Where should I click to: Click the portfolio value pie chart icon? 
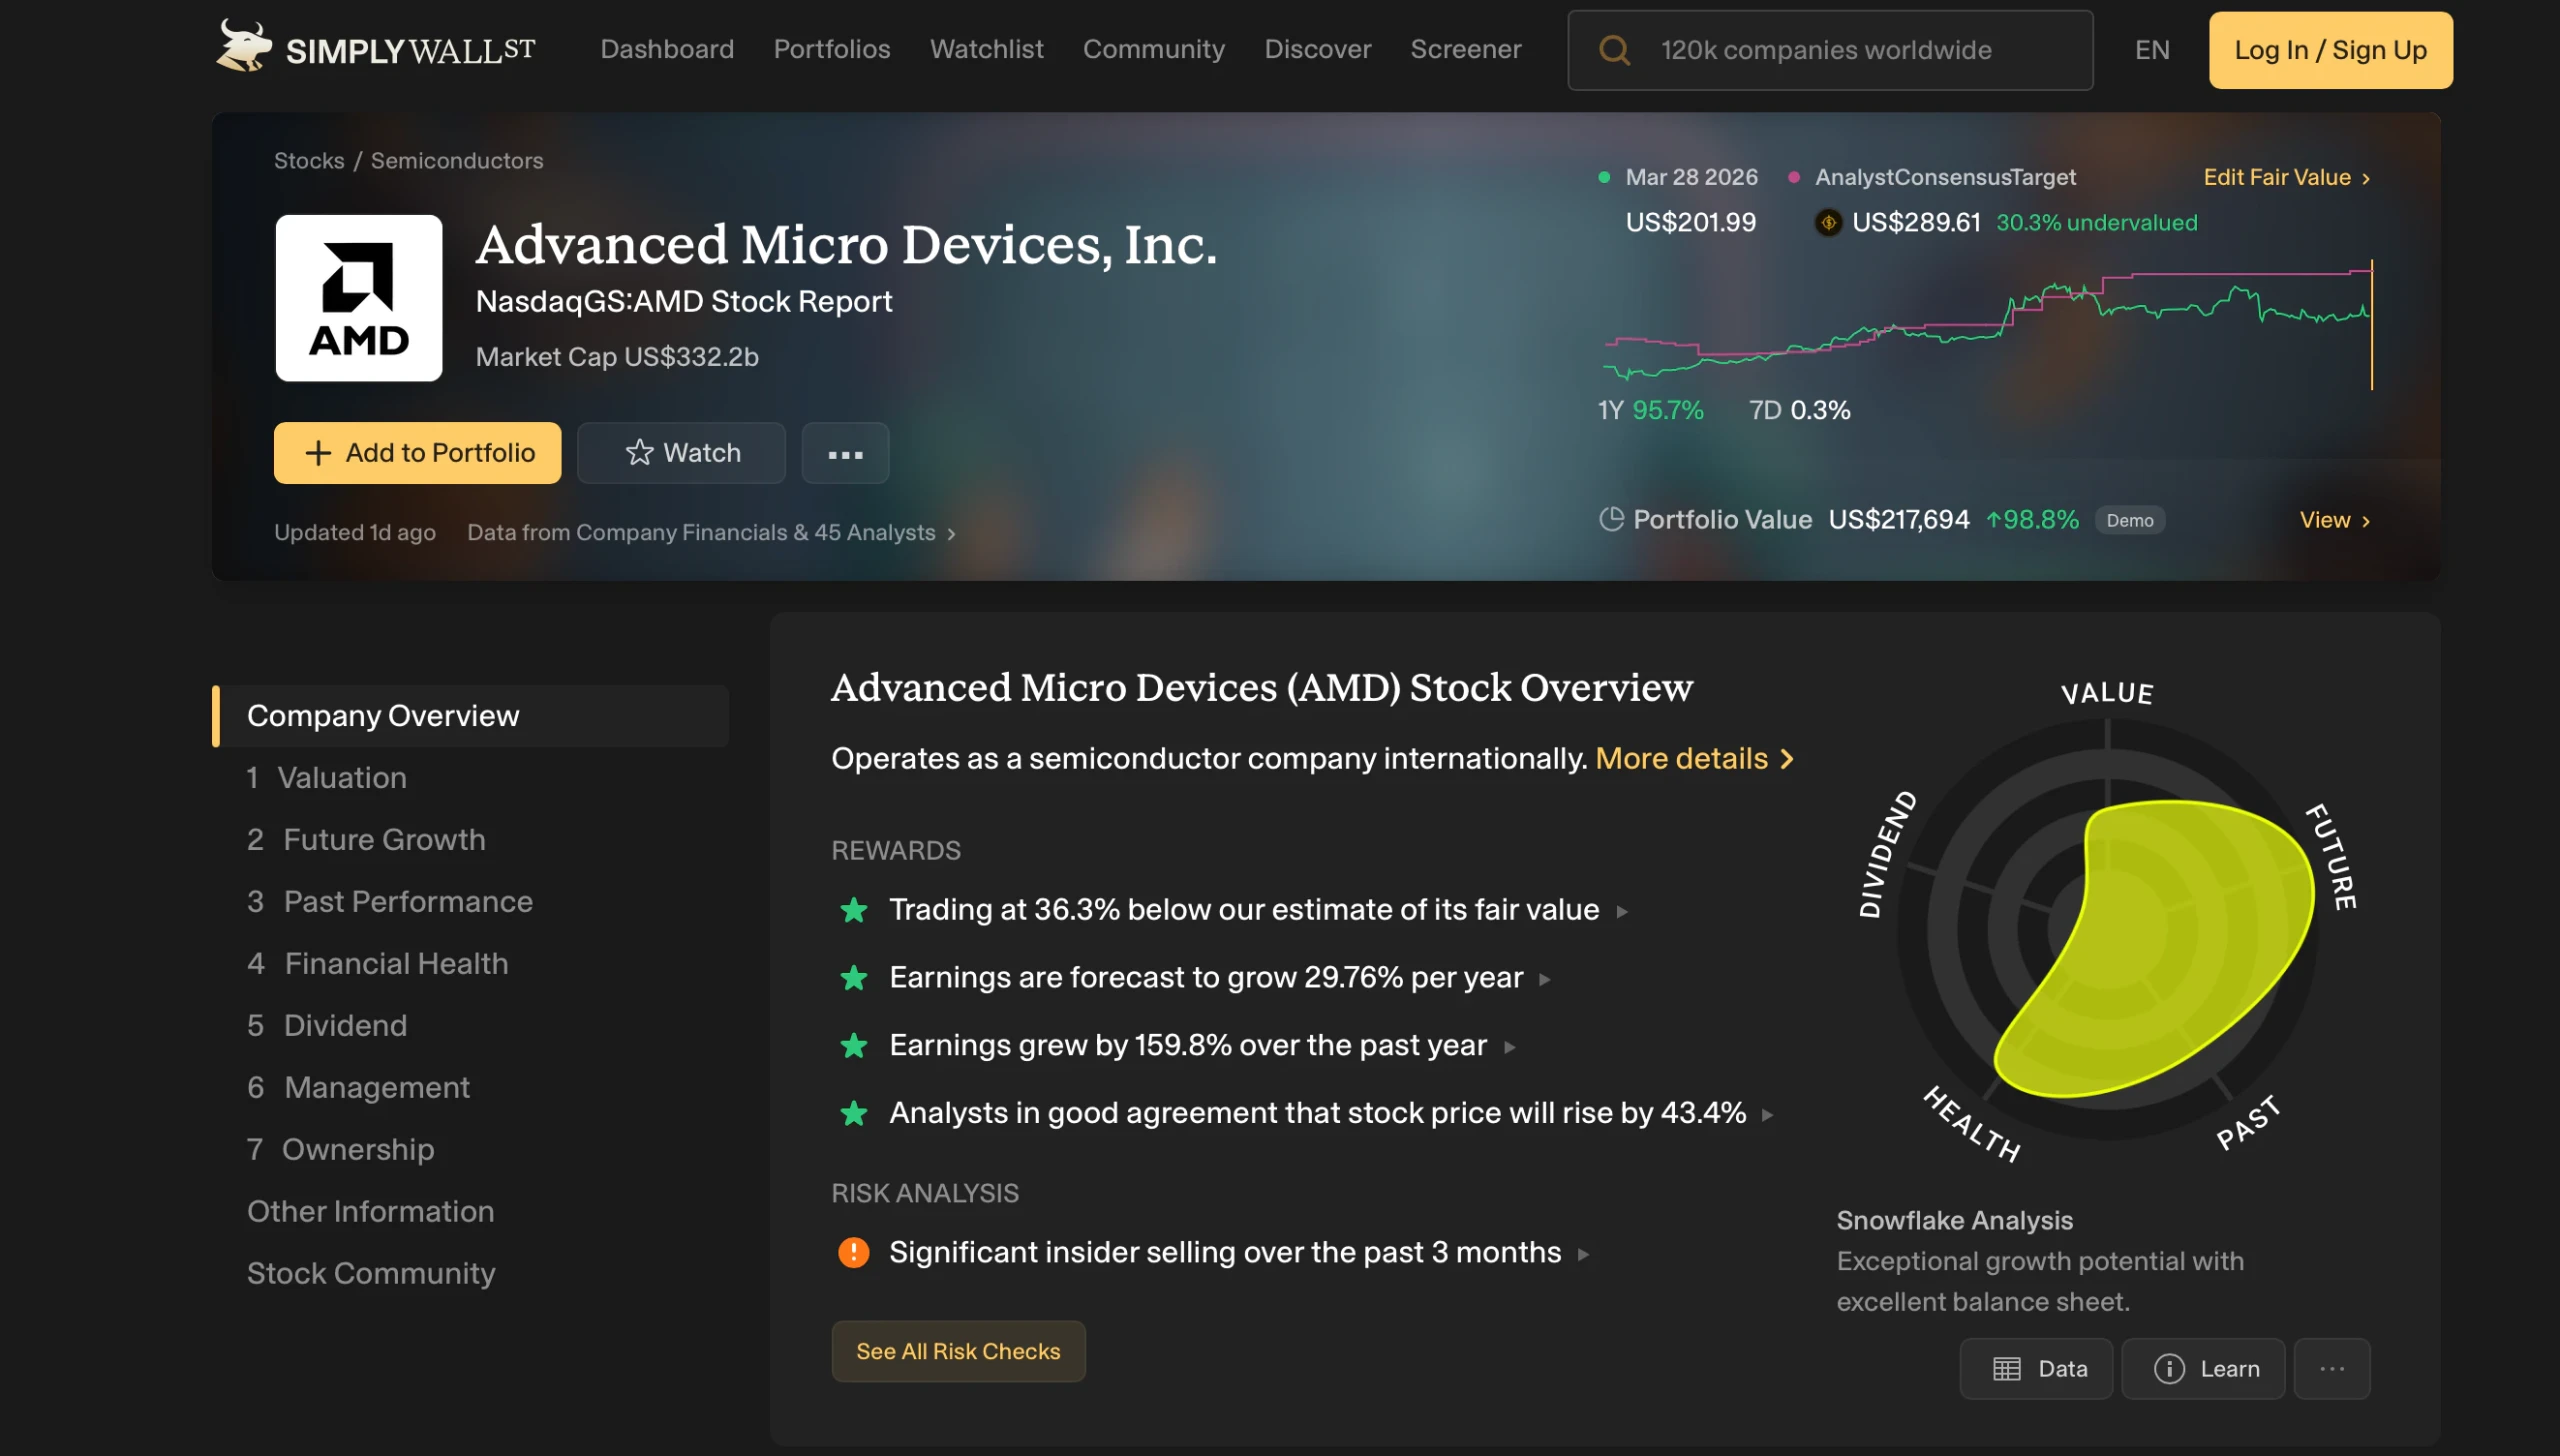pos(1611,519)
